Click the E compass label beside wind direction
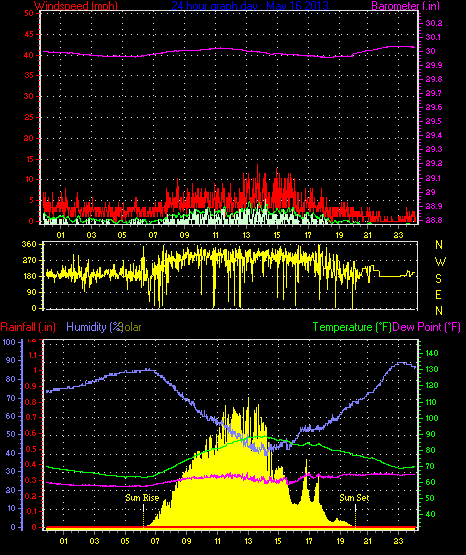This screenshot has width=466, height=555. point(438,294)
